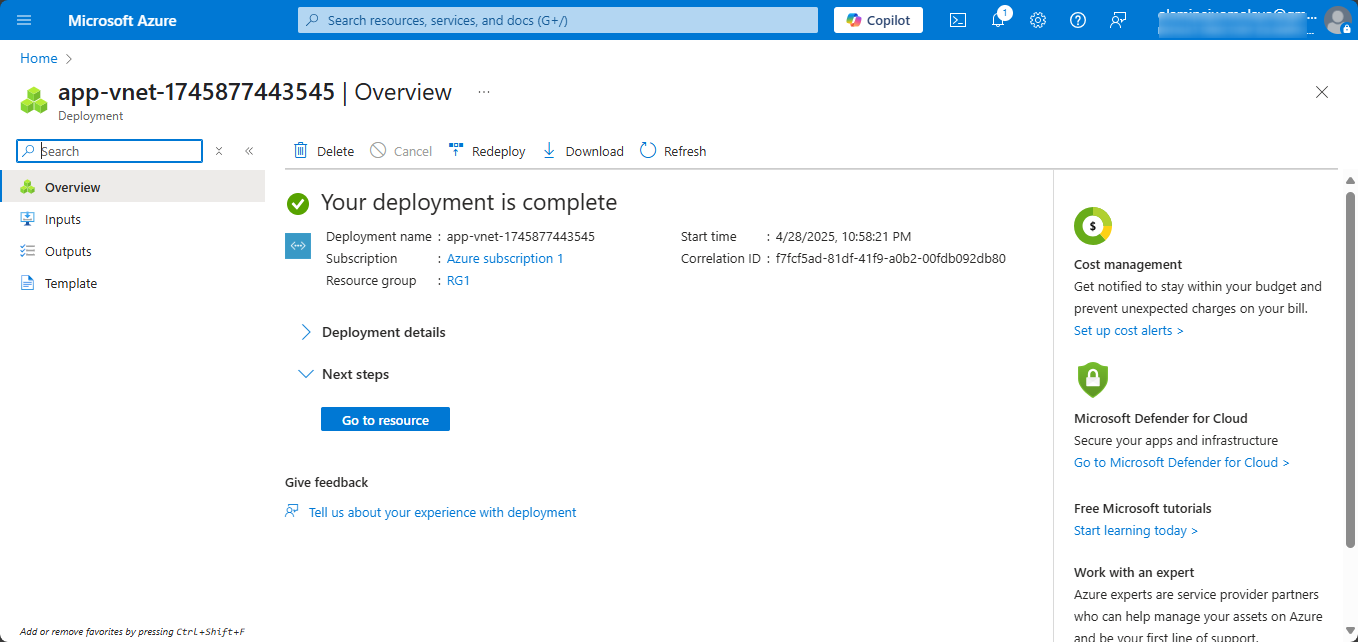The width and height of the screenshot is (1358, 642).
Task: Click the Defender for Cloud shield icon
Action: click(x=1093, y=380)
